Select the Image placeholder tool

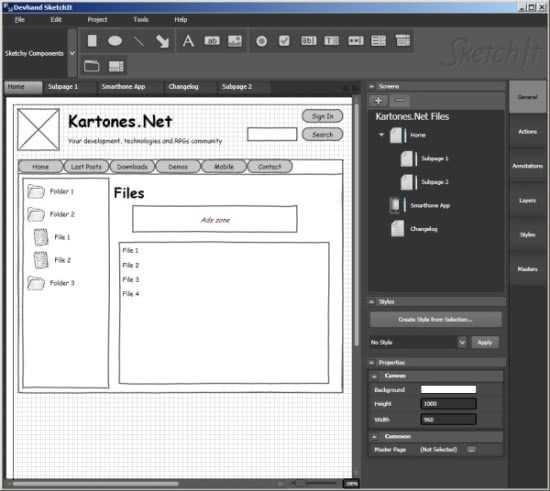point(235,41)
